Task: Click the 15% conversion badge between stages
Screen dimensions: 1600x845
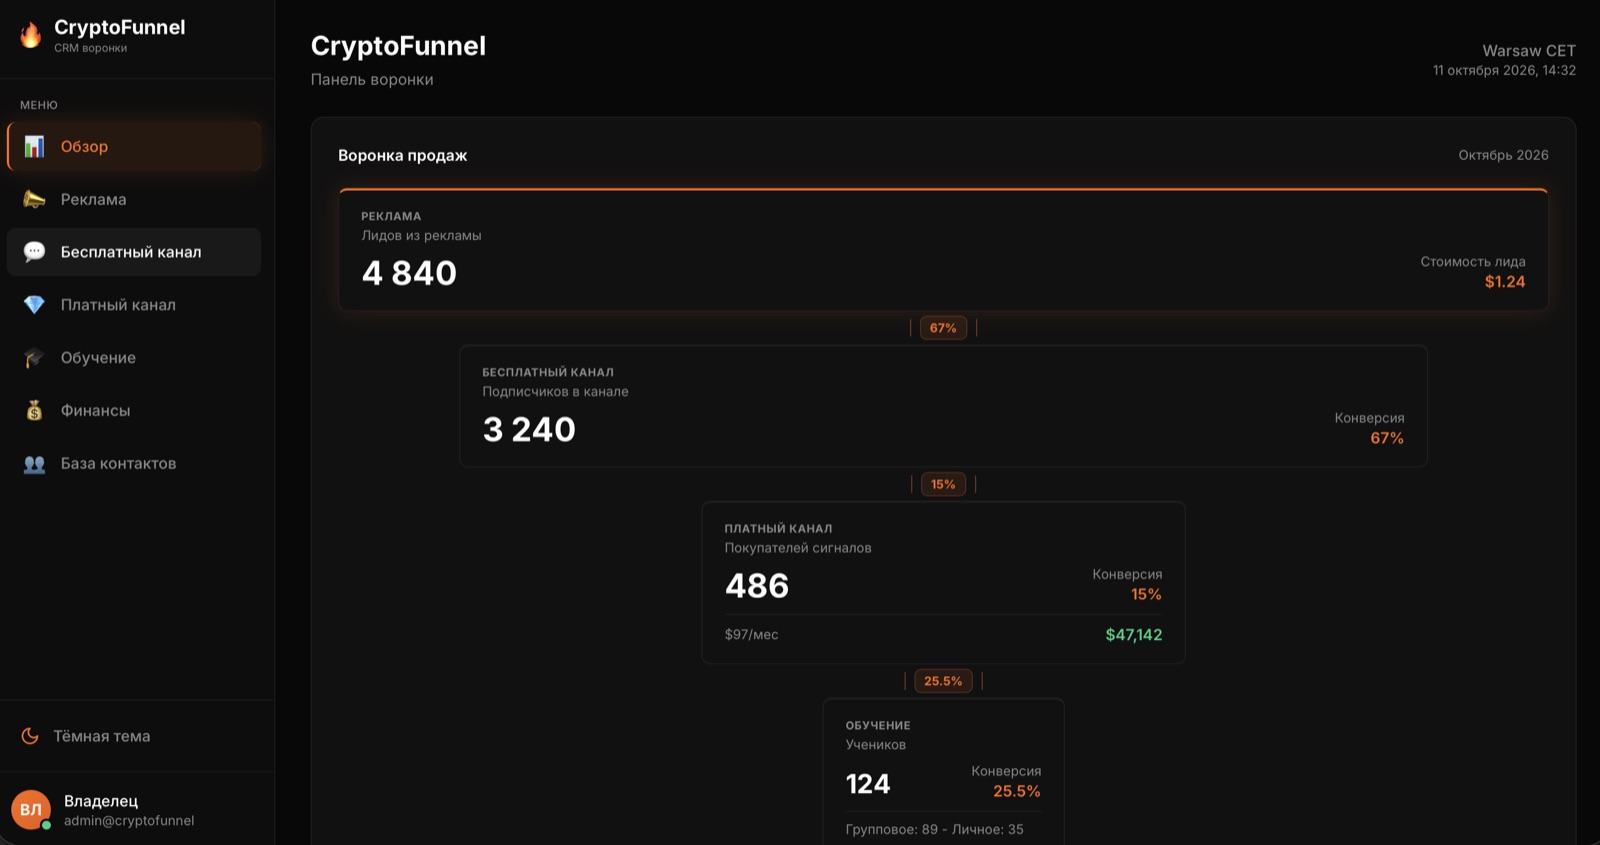Action: pyautogui.click(x=943, y=484)
